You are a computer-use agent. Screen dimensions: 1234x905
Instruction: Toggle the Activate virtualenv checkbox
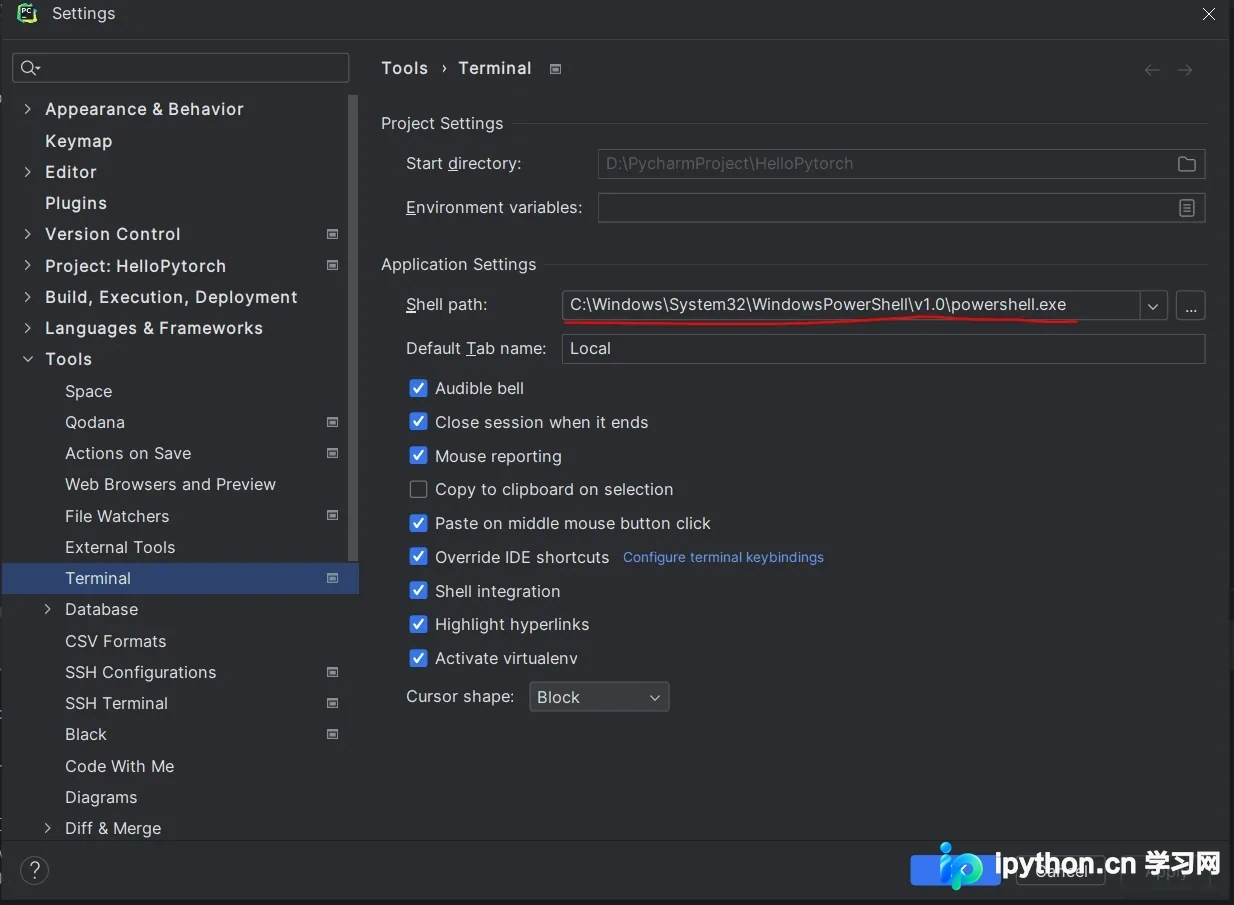418,658
